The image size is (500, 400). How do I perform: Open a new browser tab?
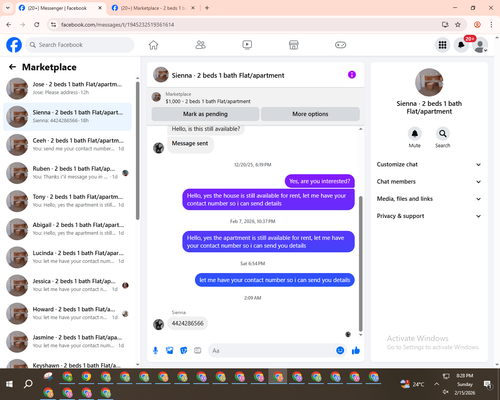pos(207,8)
